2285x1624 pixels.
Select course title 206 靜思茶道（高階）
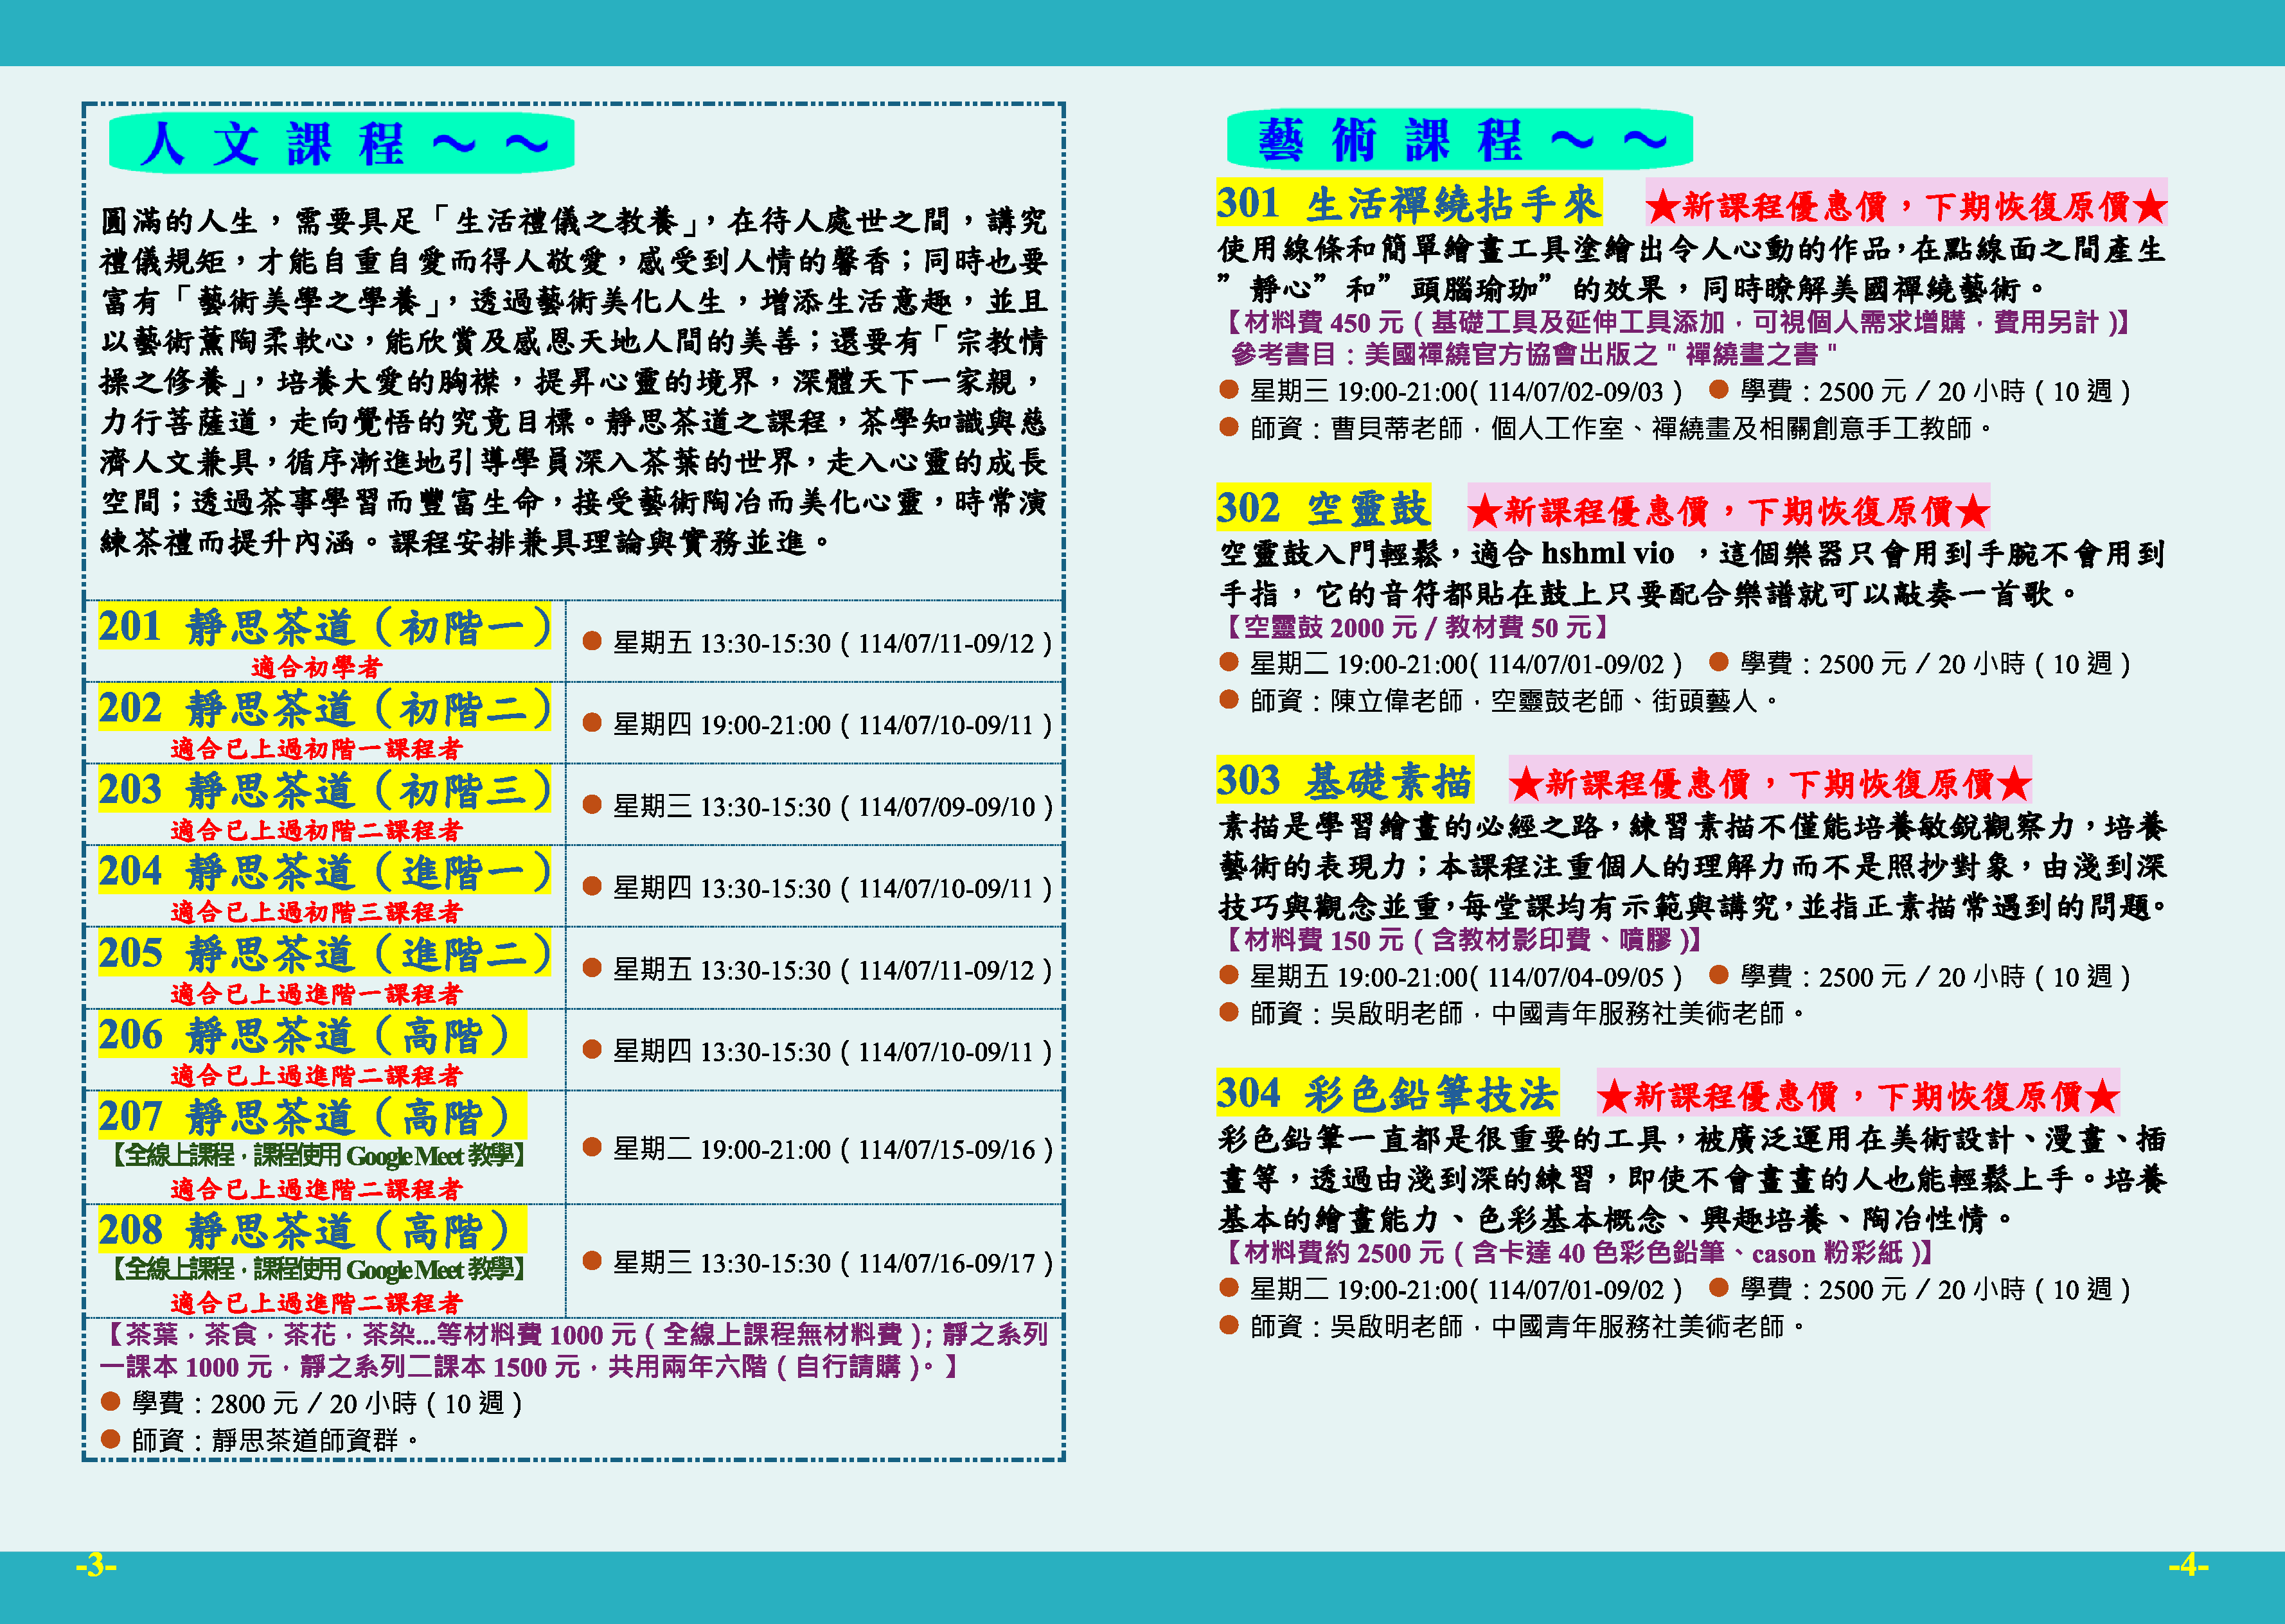pyautogui.click(x=312, y=1035)
